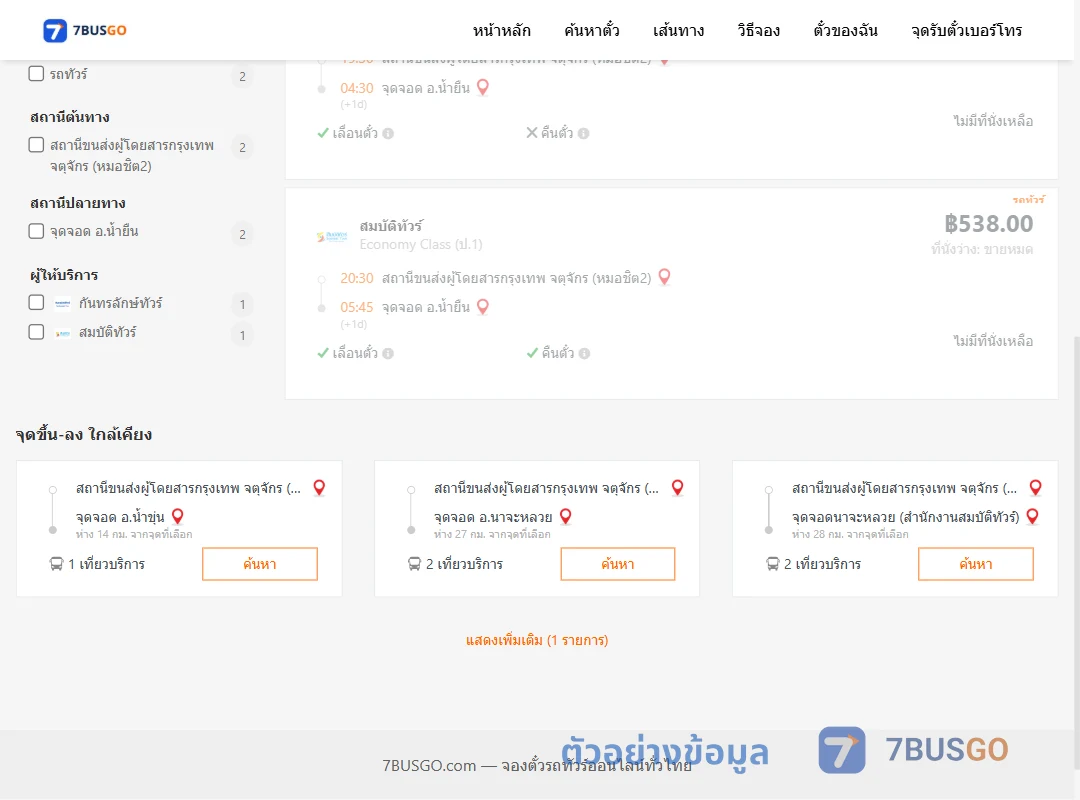Tick the กันทรลักษ์ทัวร์ operator checkbox
This screenshot has width=1080, height=800.
click(x=36, y=302)
